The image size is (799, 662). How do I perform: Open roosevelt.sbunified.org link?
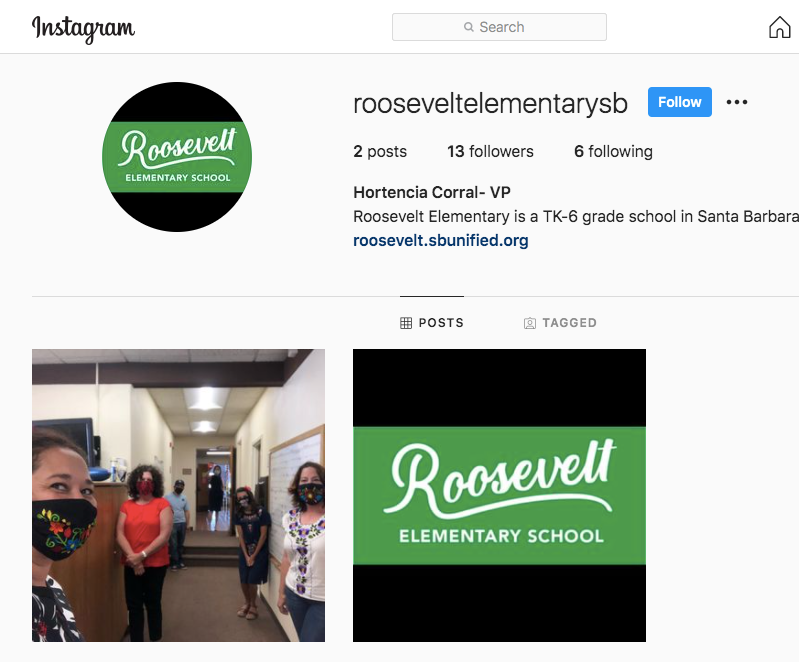click(x=441, y=241)
